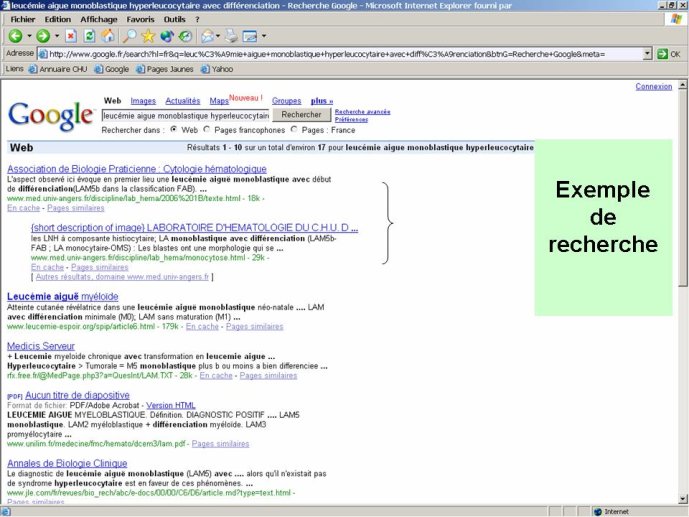Open Association de Biologie Praticienne result

[x=137, y=169]
